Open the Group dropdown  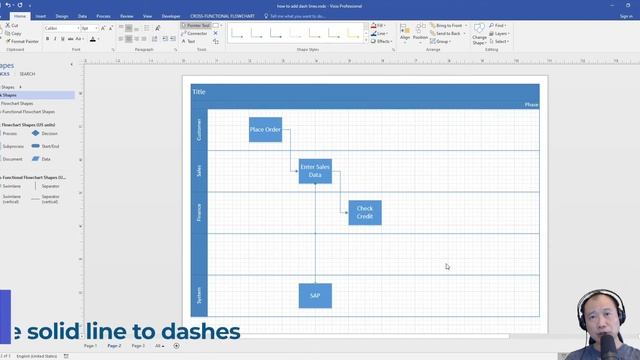point(440,42)
